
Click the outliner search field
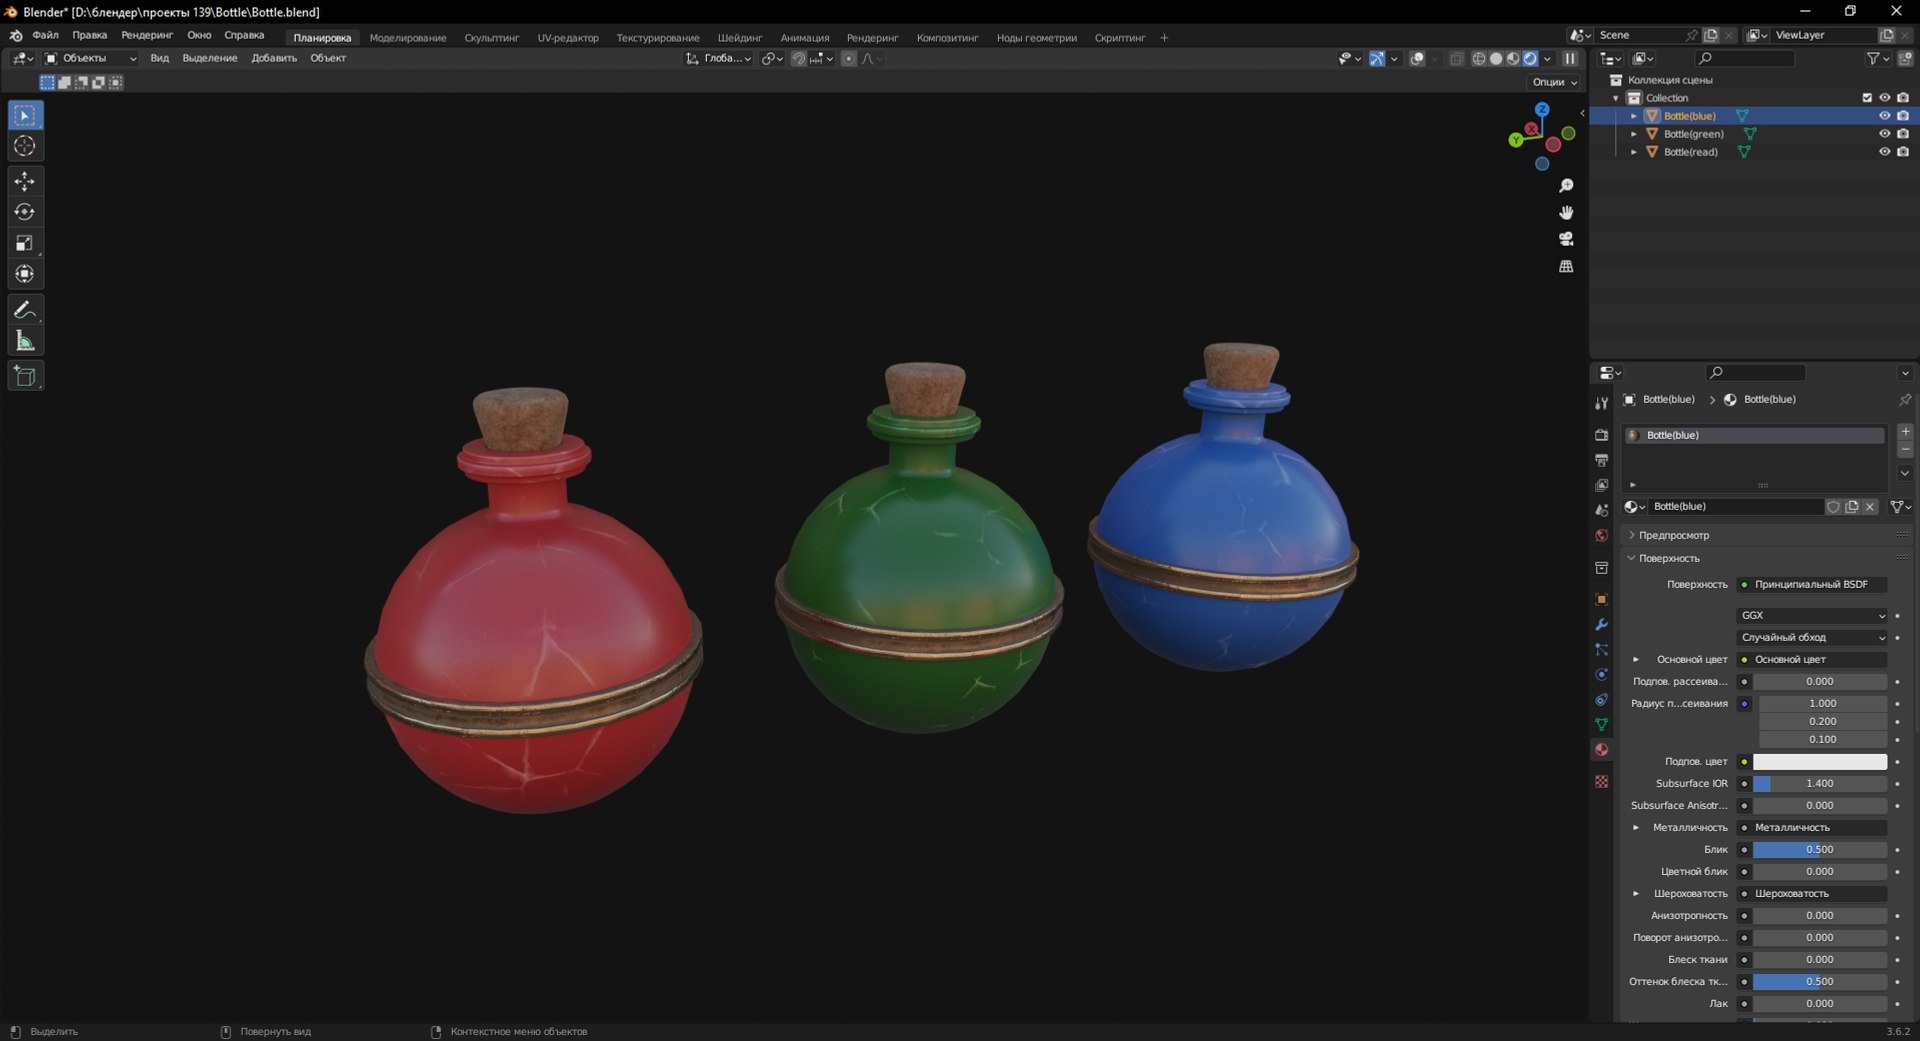click(1745, 59)
